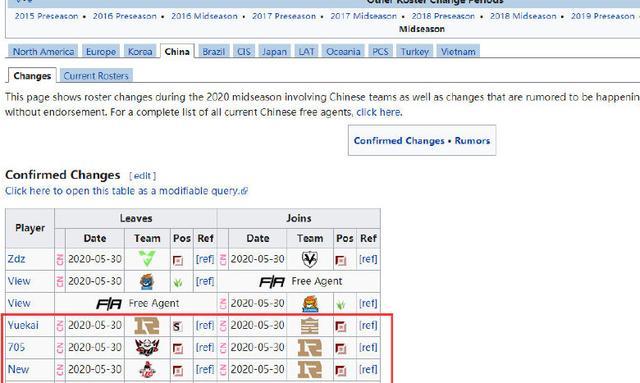Open the 2018 Preseason roster changes link
Image resolution: width=640 pixels, height=383 pixels.
pyautogui.click(x=443, y=16)
